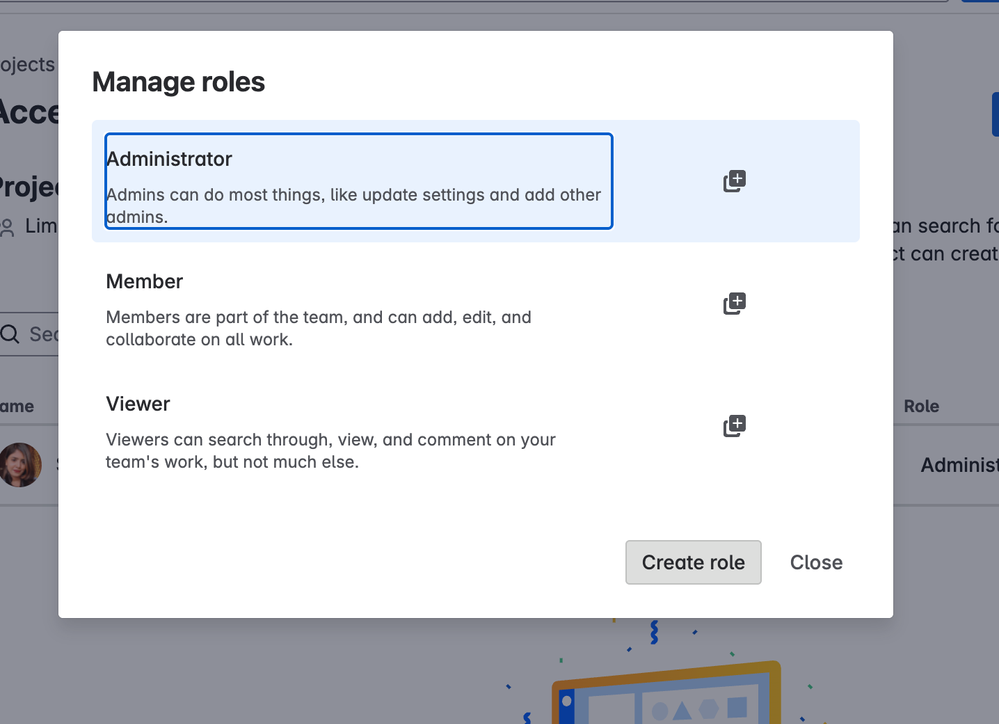Close the Manage roles dialog
This screenshot has width=999, height=724.
coord(816,562)
